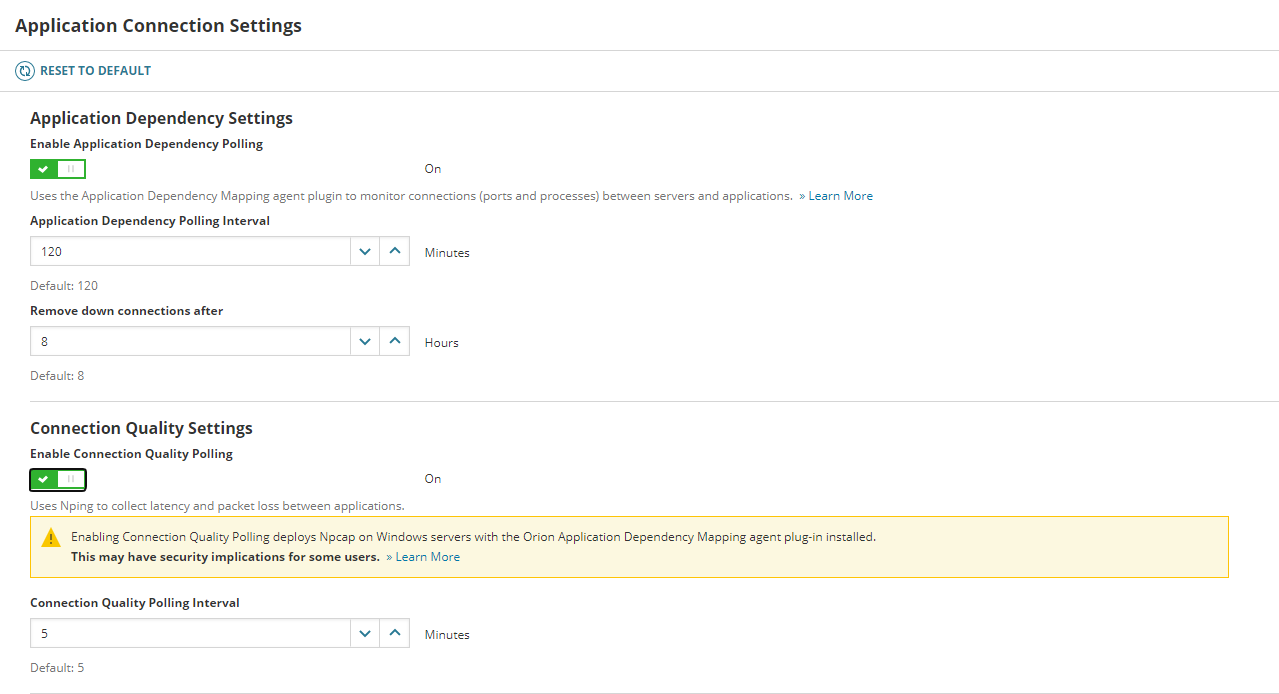Viewport: 1279px width, 694px height.
Task: Decrease Application Dependency Polling Interval with down chevron
Action: tap(365, 251)
